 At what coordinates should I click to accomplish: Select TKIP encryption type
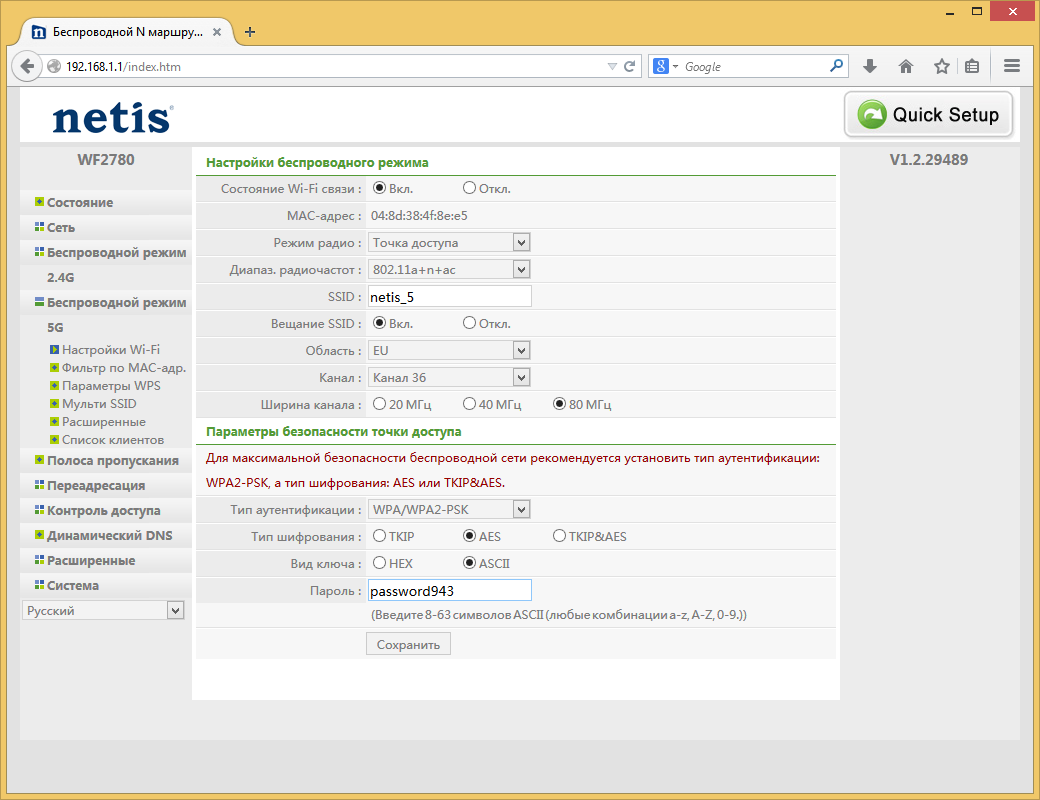tap(379, 535)
